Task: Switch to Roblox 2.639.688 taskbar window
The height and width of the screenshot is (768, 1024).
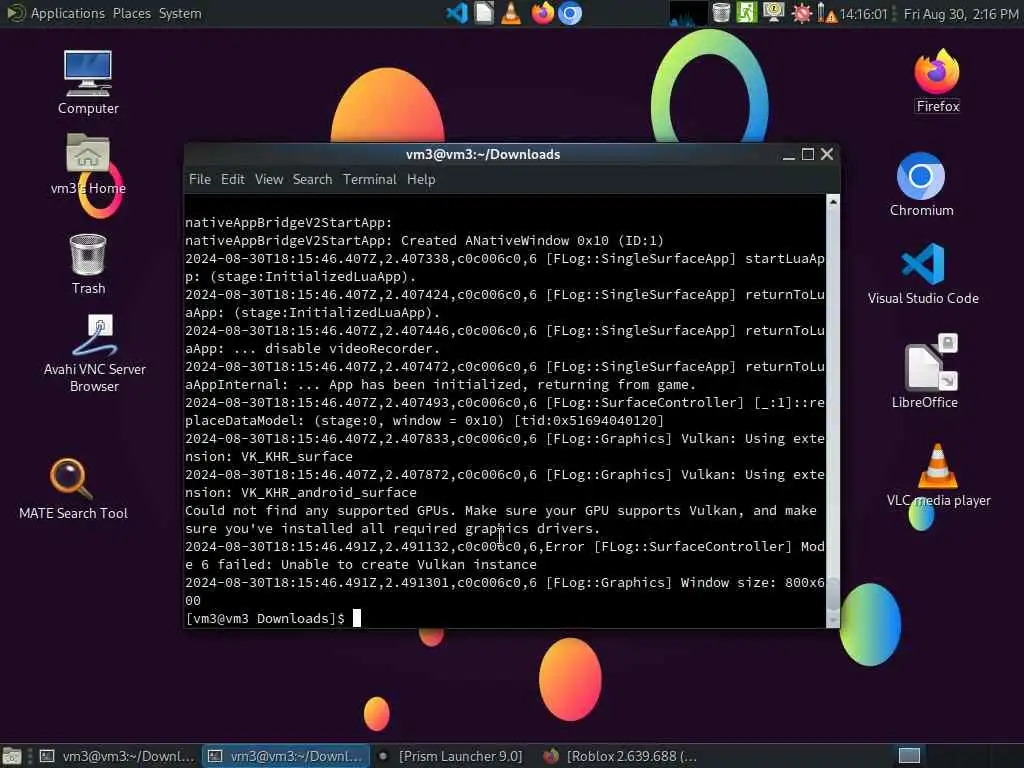Action: [620, 756]
